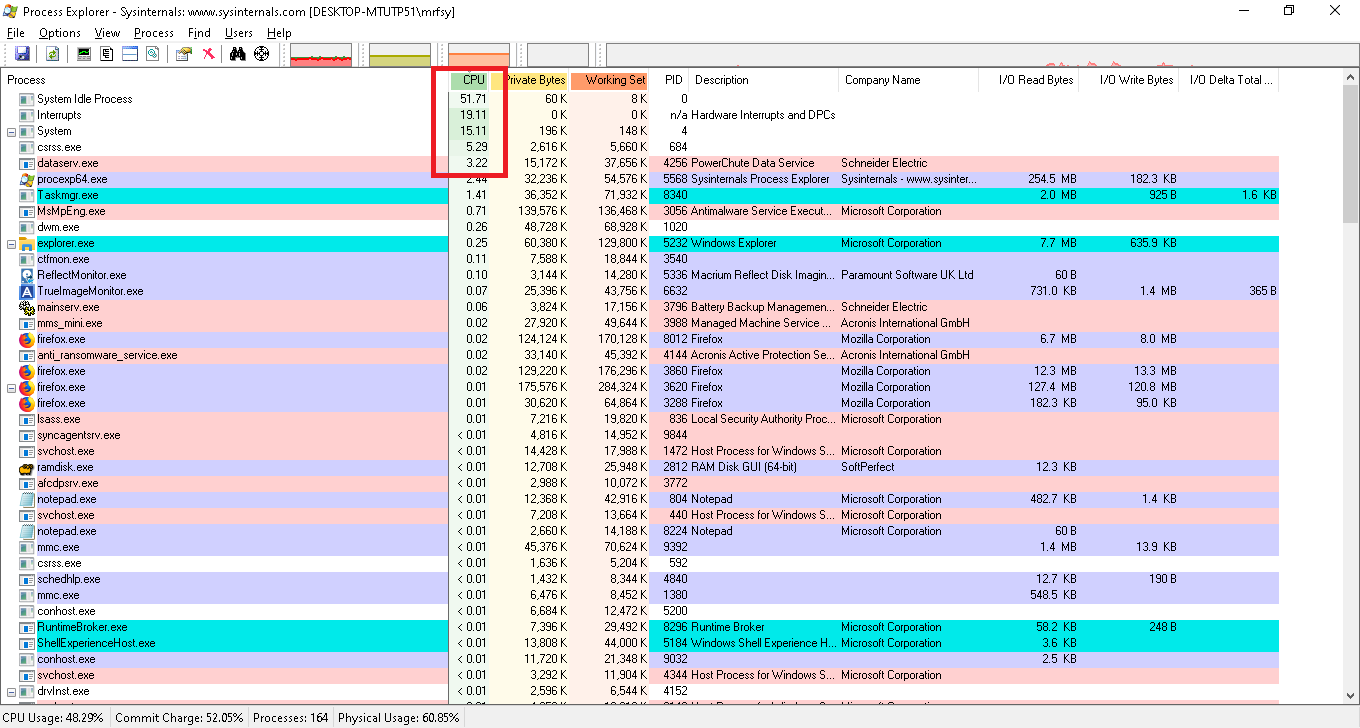Open System Information via its toolbar icon
This screenshot has height=728, width=1360.
point(85,53)
